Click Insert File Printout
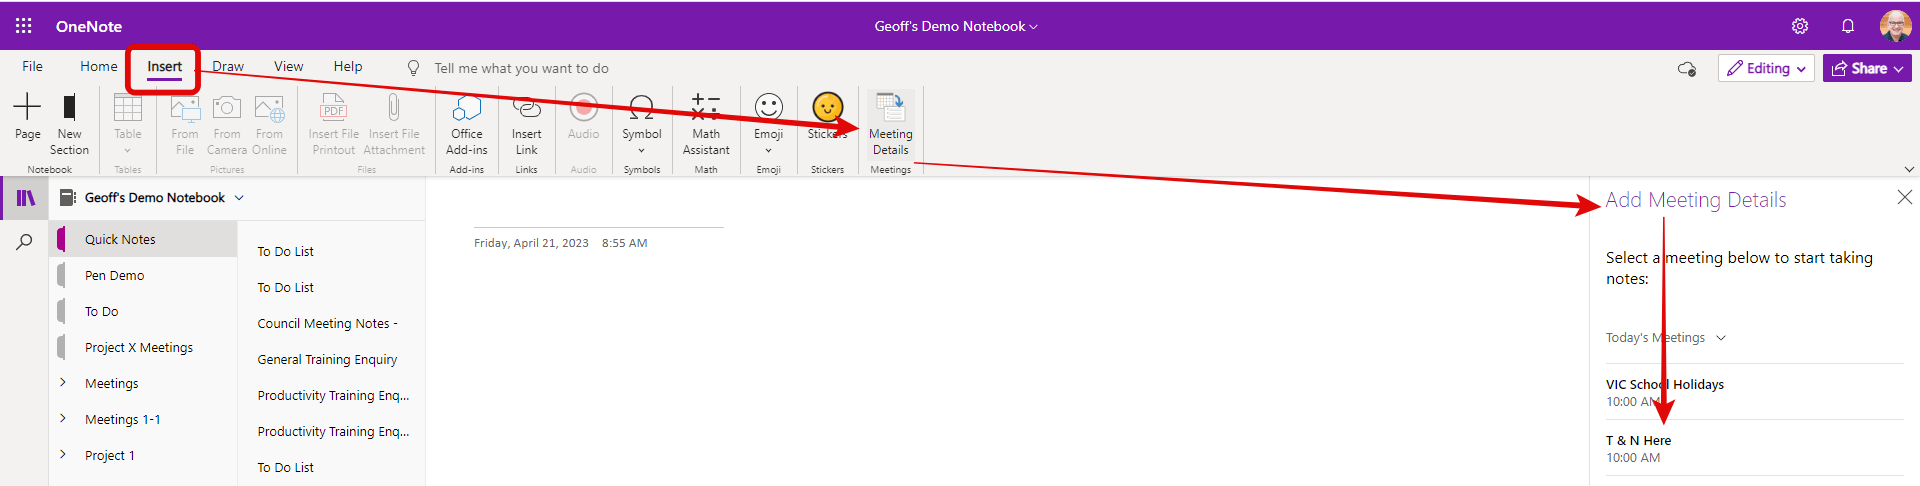The height and width of the screenshot is (486, 1920). tap(334, 124)
